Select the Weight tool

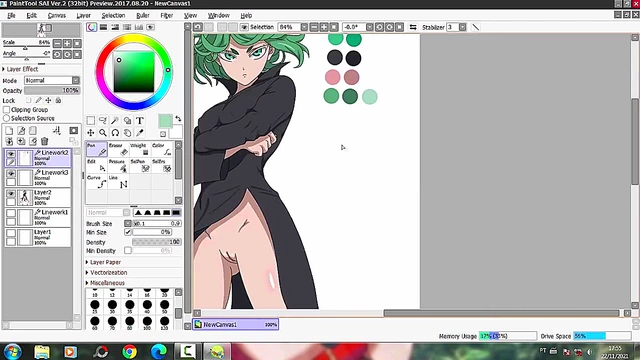[x=140, y=149]
